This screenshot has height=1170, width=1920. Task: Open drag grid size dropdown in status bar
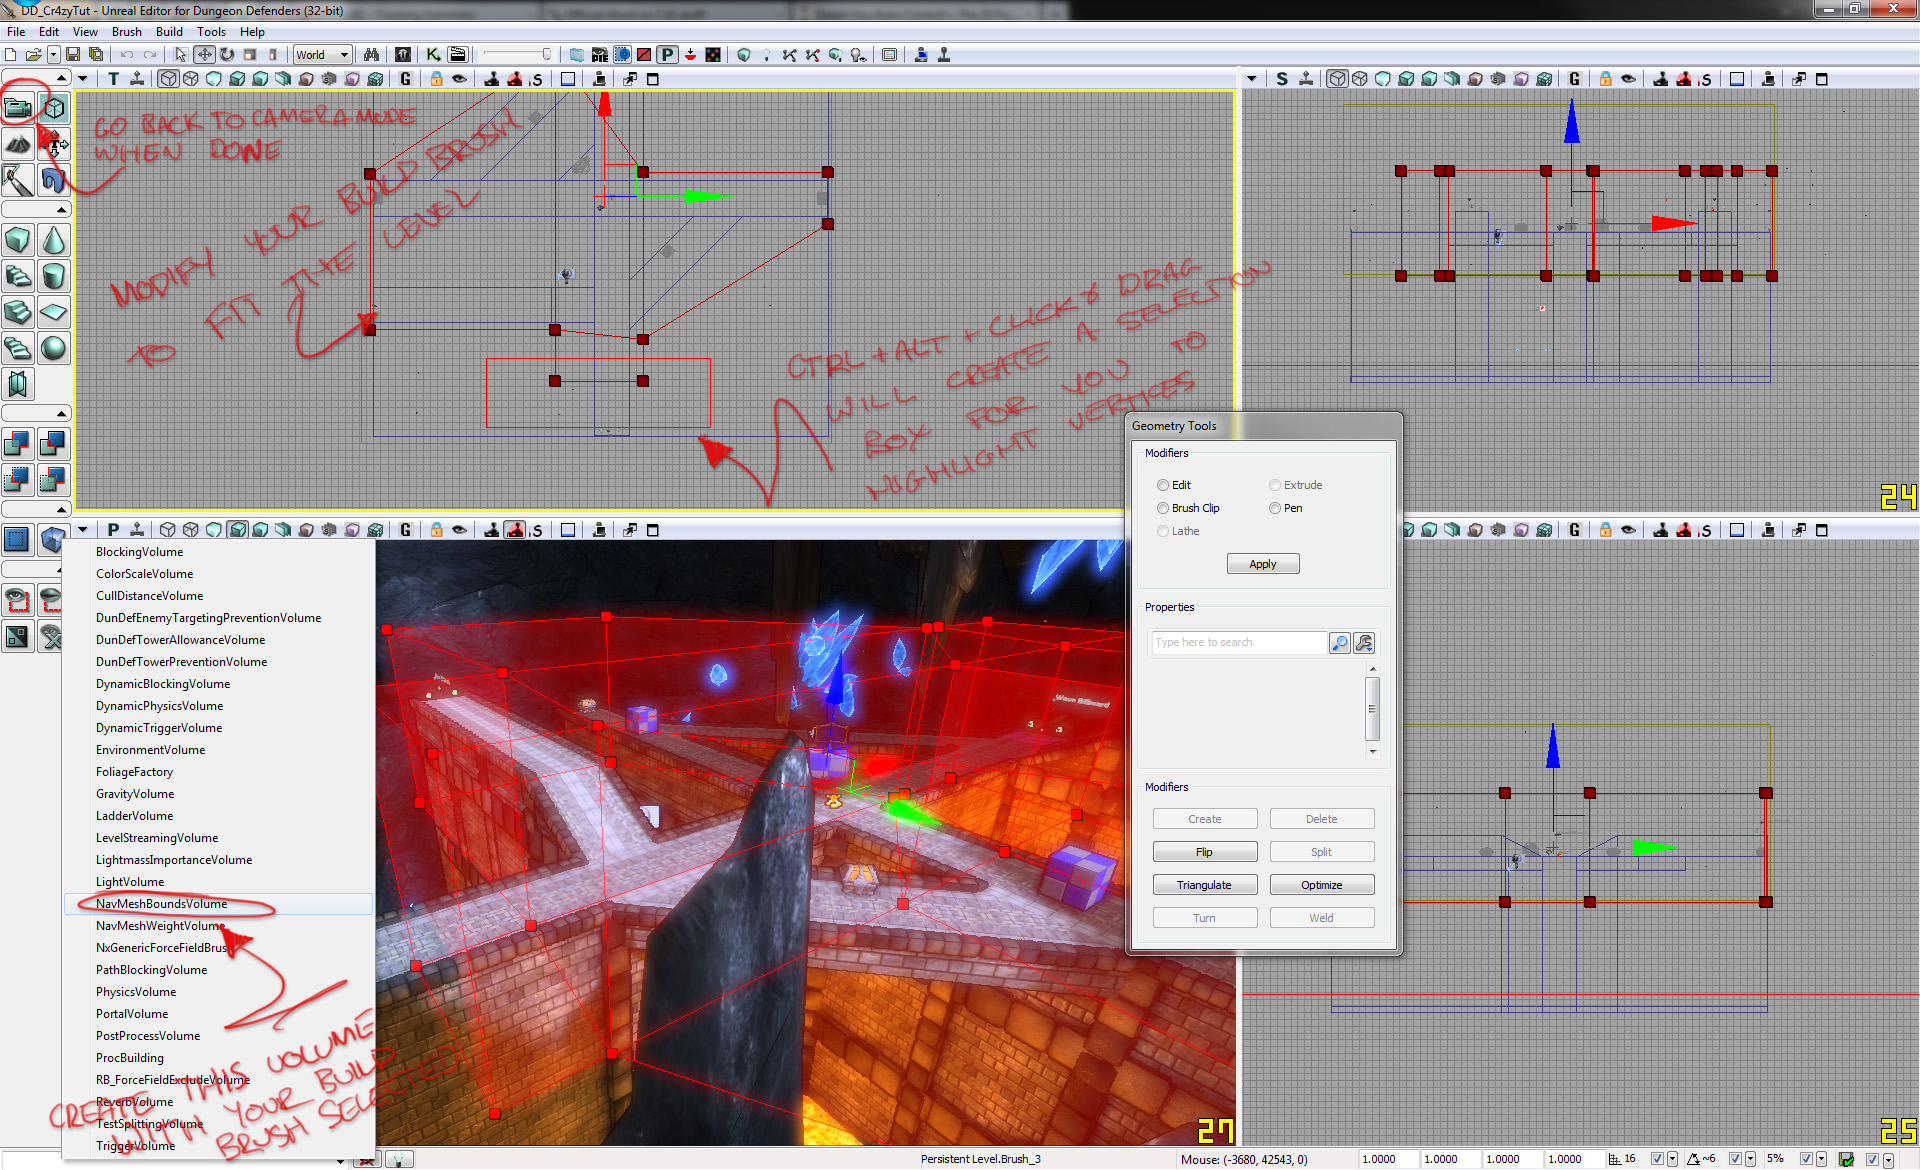1672,1159
